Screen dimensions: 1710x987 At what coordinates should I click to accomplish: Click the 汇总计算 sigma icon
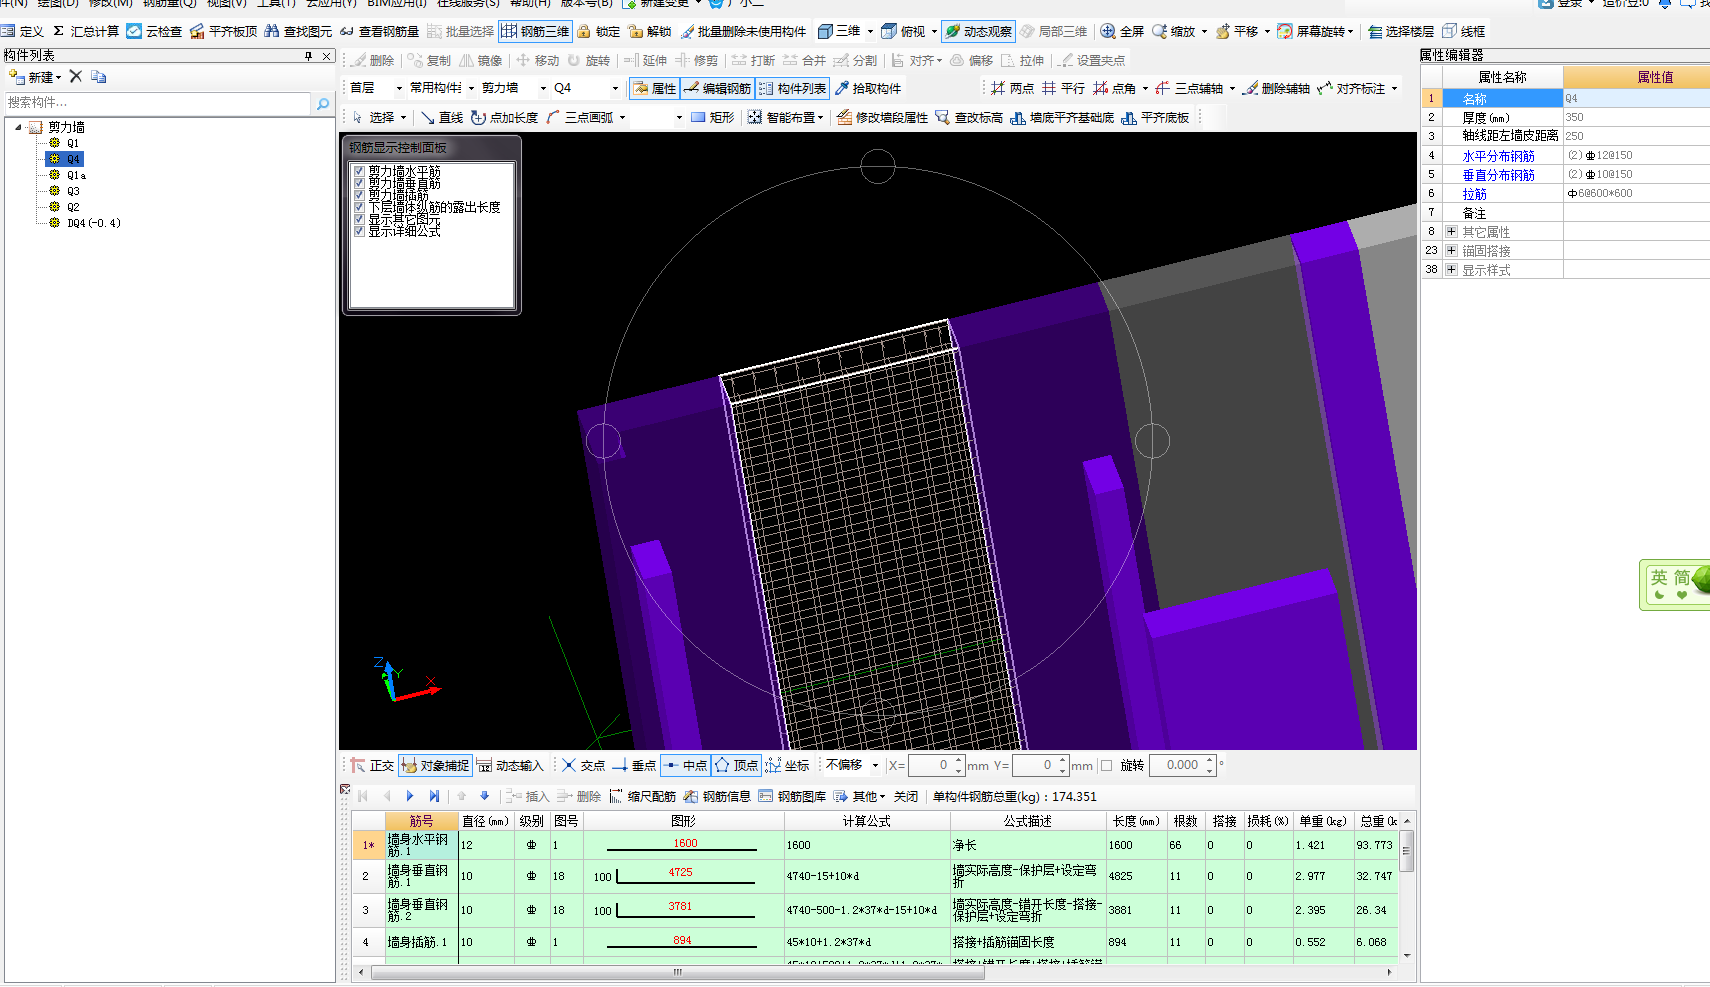pyautogui.click(x=59, y=32)
